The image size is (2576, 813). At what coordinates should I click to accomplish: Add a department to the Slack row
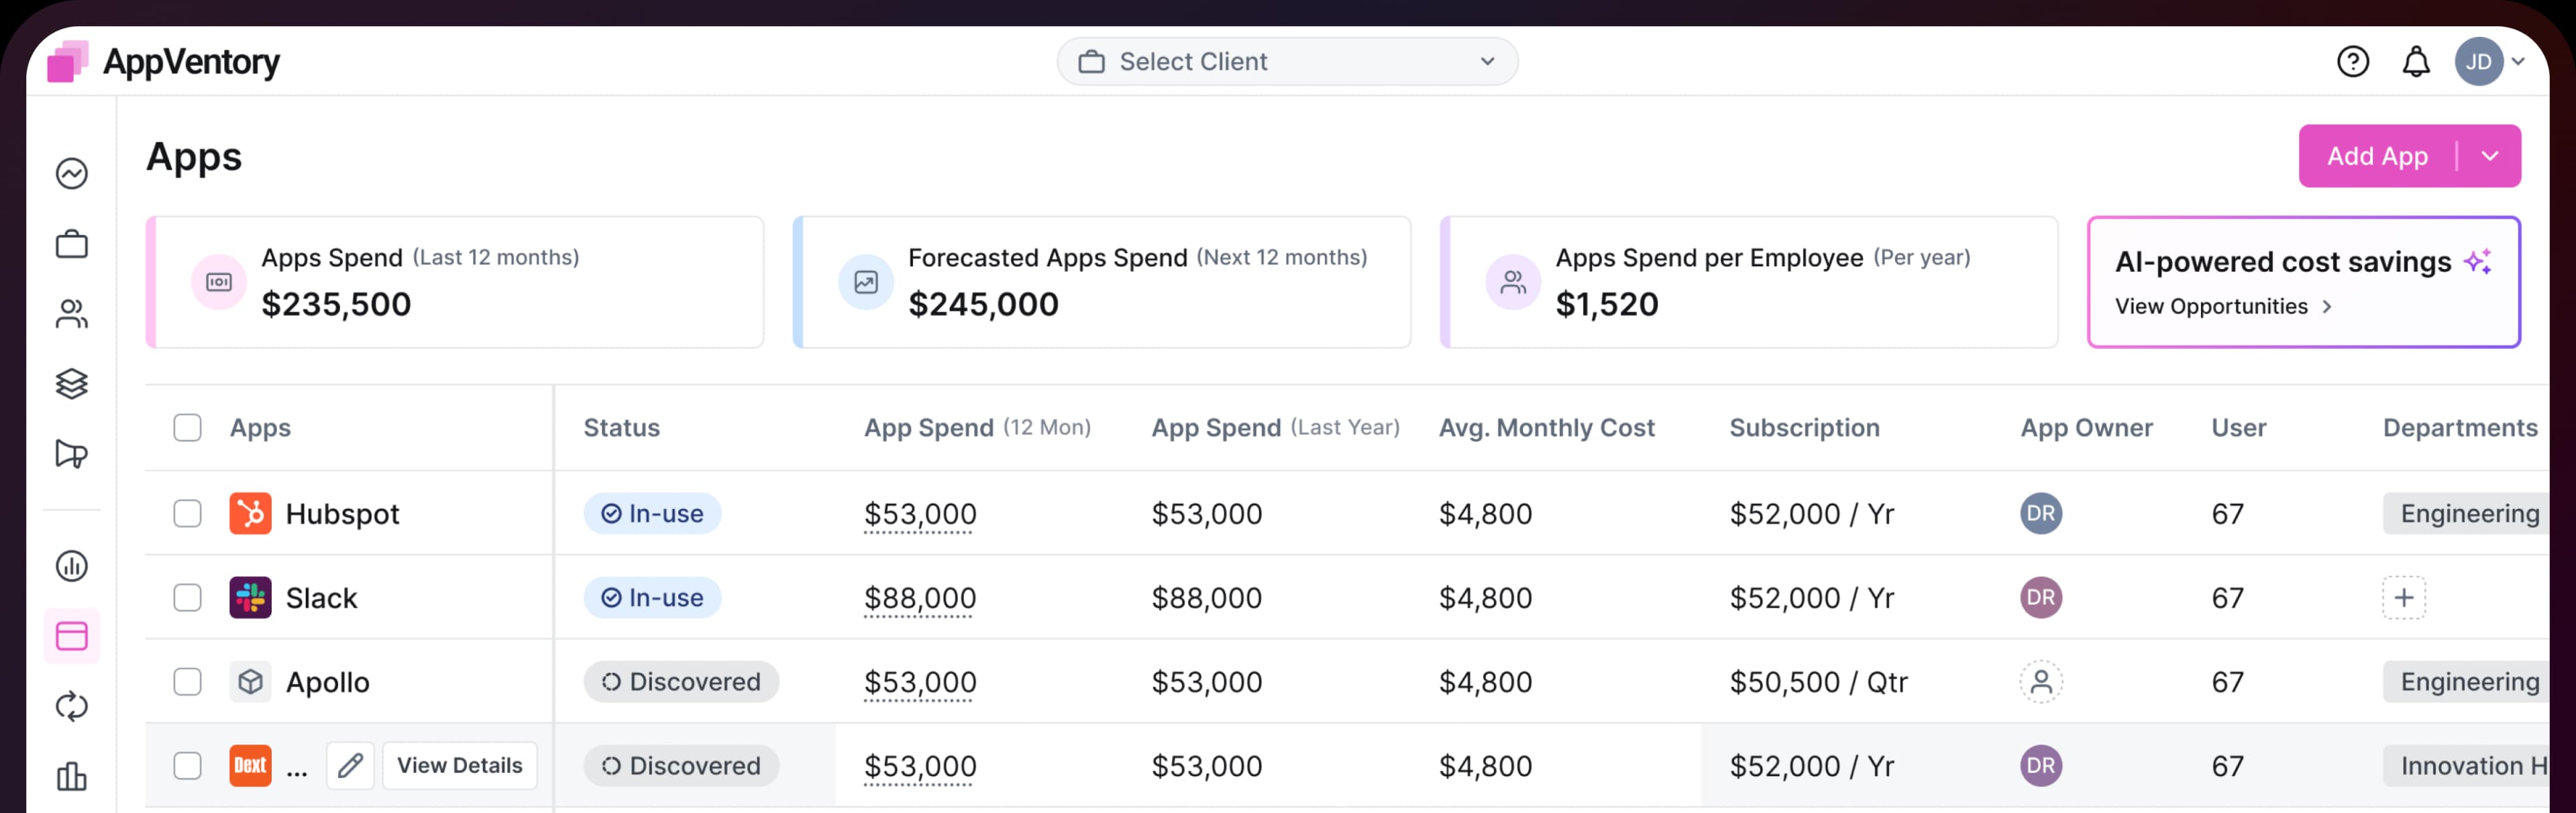(2403, 598)
